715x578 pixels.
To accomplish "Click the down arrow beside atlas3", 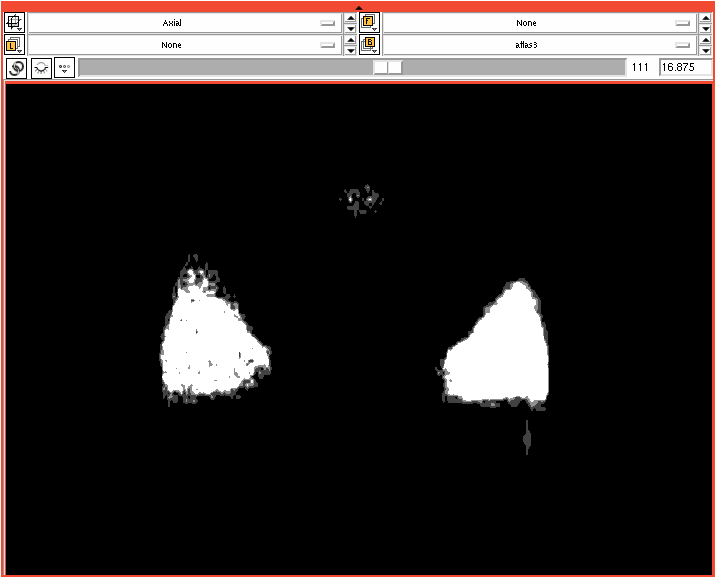I will click(705, 50).
